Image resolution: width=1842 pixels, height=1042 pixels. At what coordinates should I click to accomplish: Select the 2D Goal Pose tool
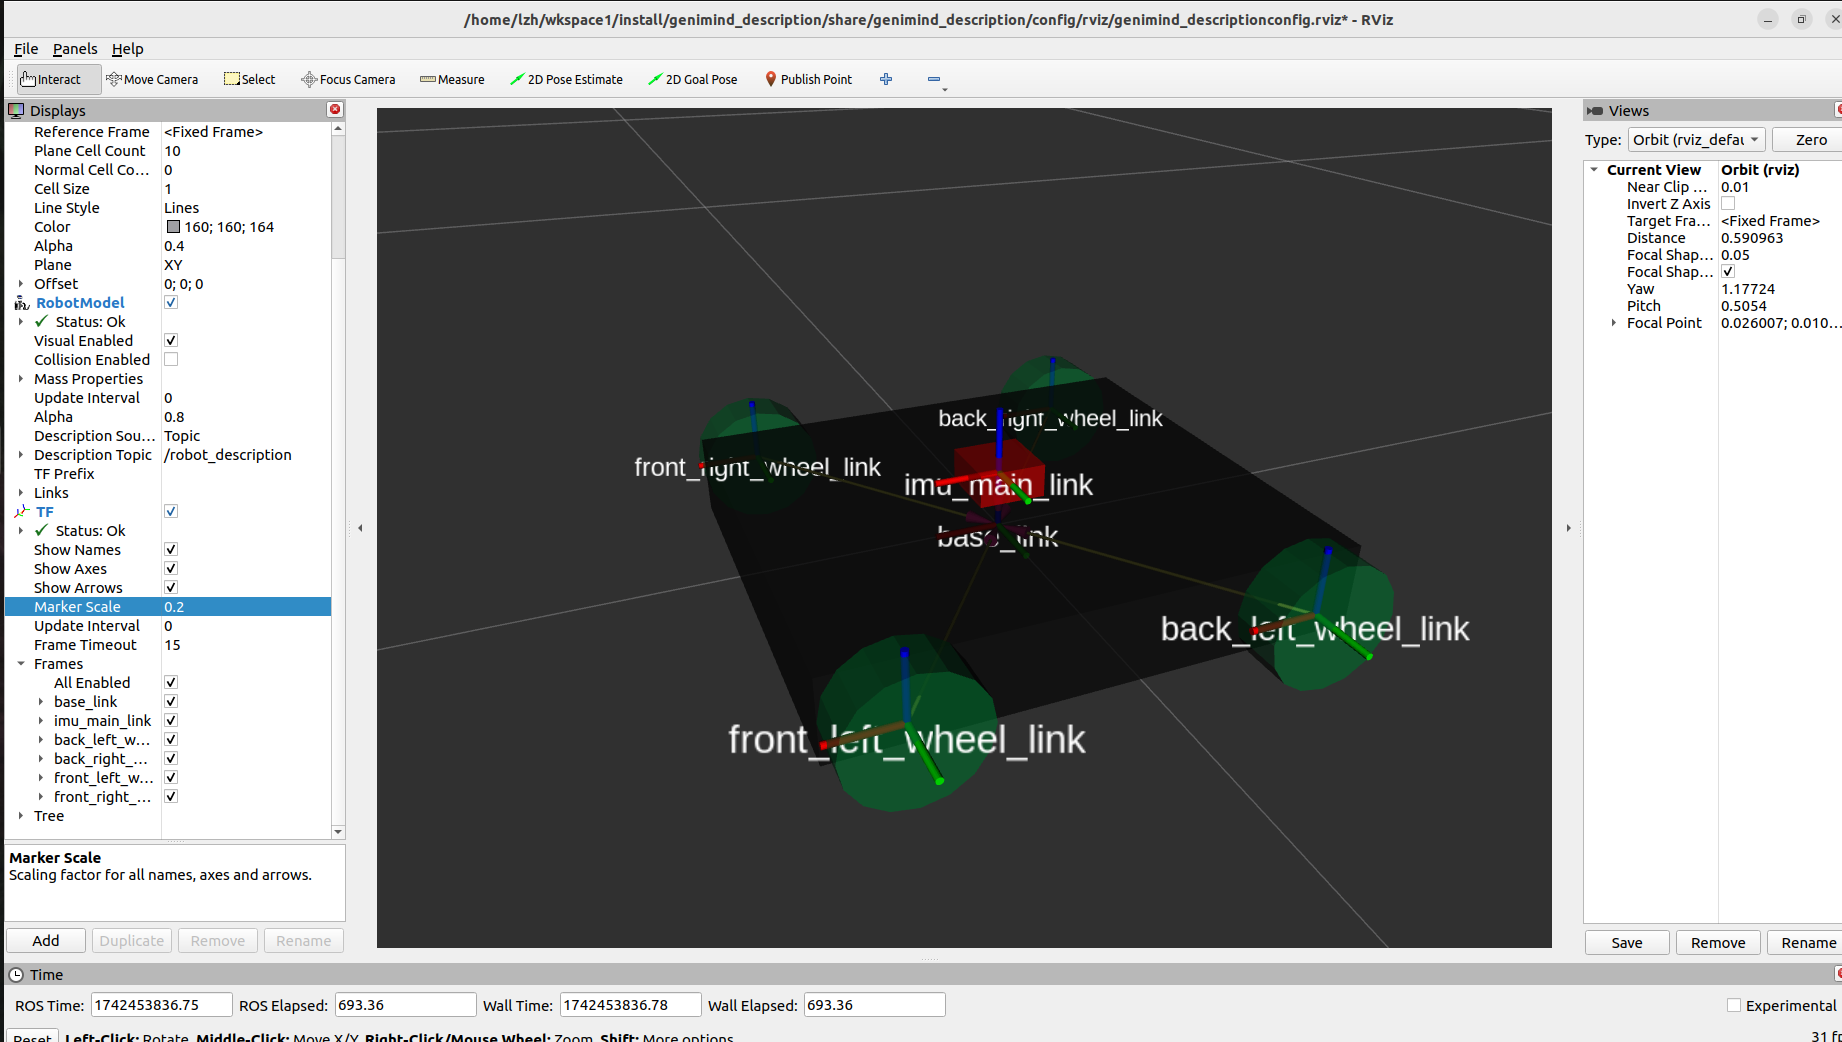click(692, 79)
